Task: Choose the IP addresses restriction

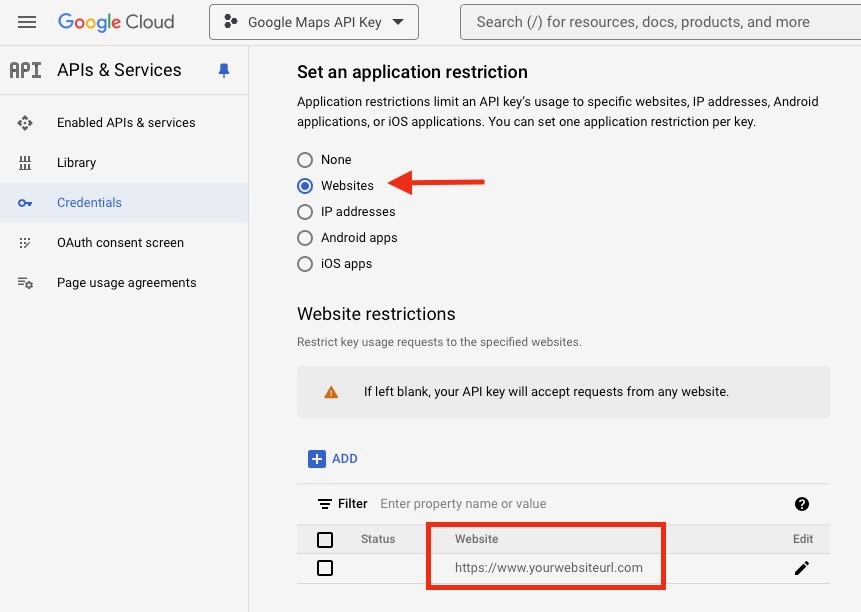Action: pyautogui.click(x=304, y=211)
